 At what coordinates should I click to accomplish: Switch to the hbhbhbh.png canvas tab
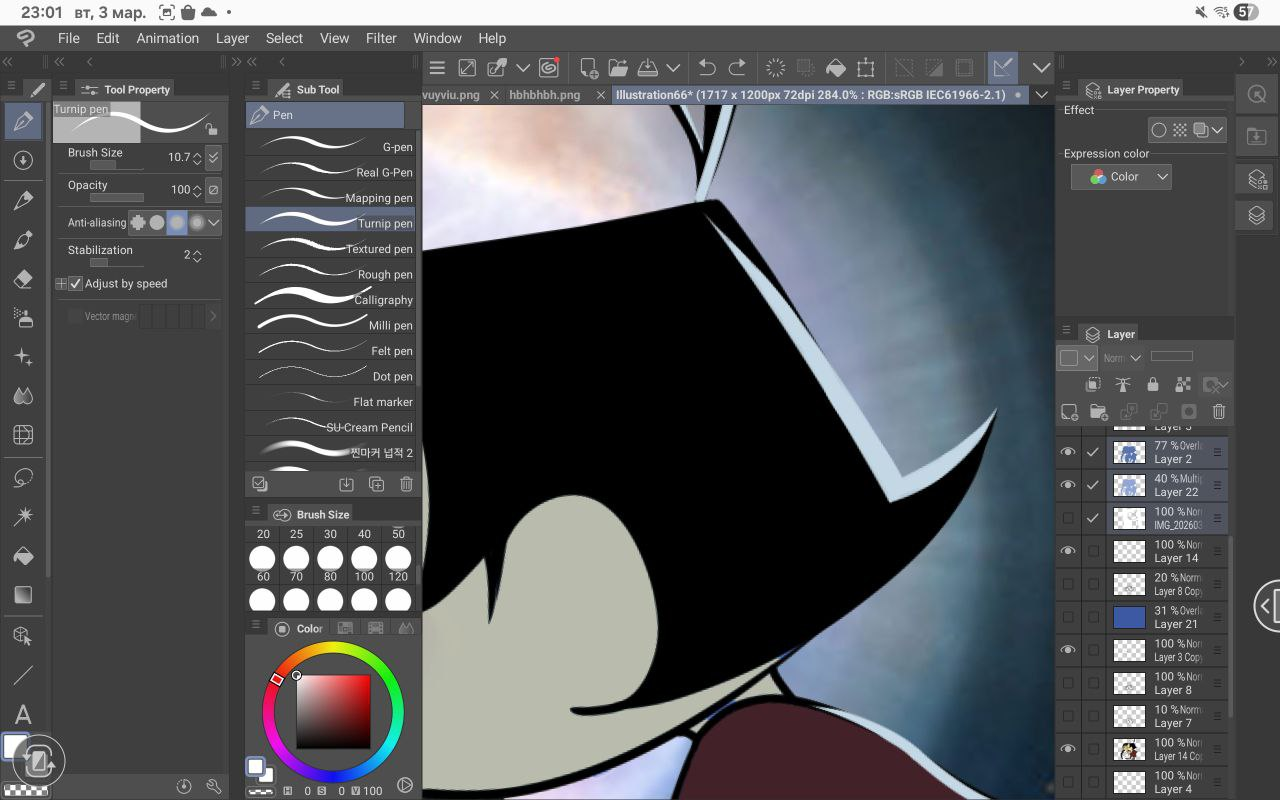point(544,95)
